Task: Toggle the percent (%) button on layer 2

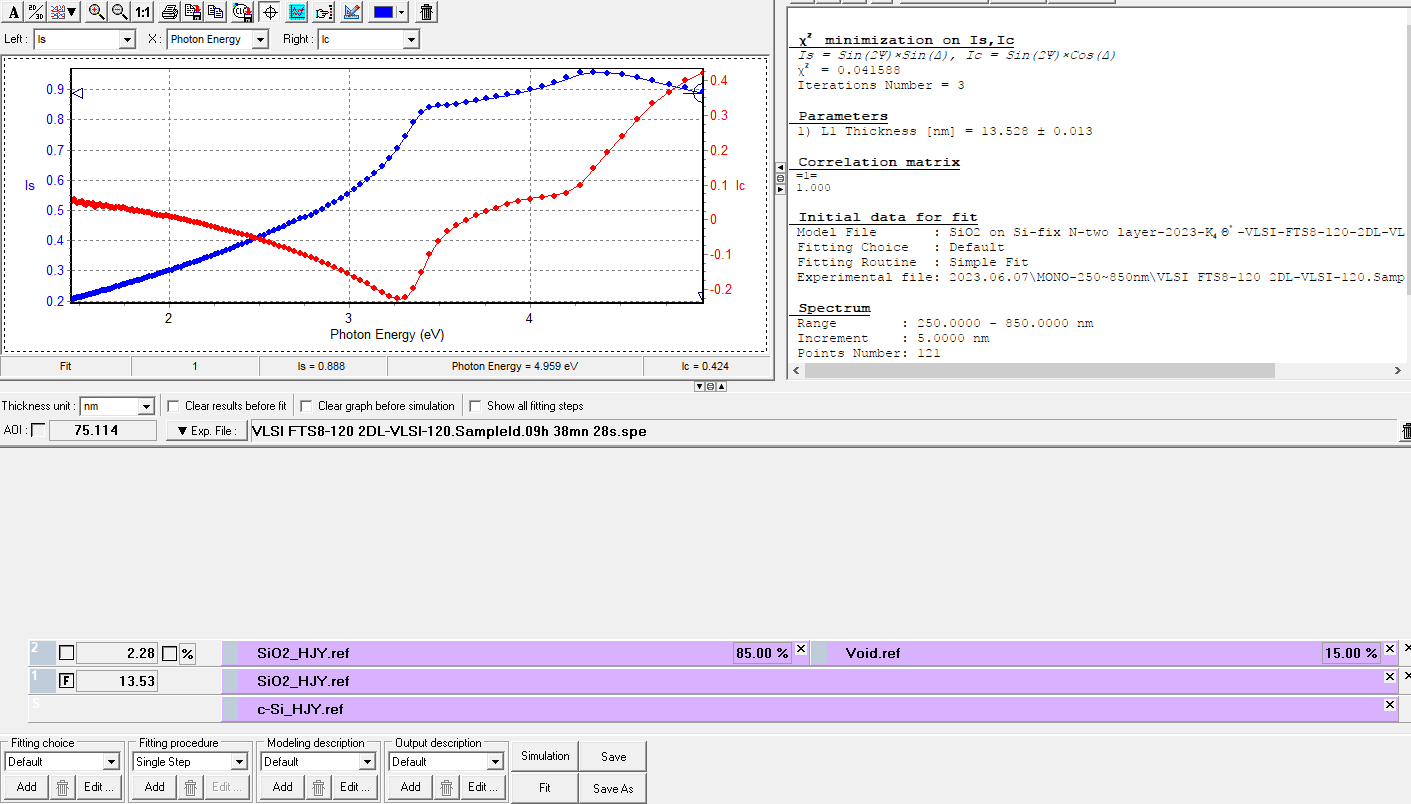Action: [187, 653]
